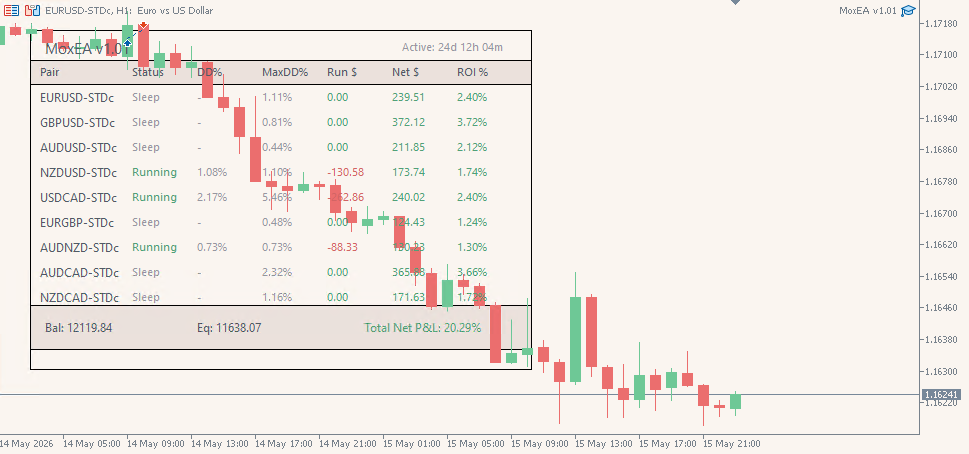Click the 15 May 13:00 time axis label
Viewport: 969px width, 454px height.
tap(603, 443)
